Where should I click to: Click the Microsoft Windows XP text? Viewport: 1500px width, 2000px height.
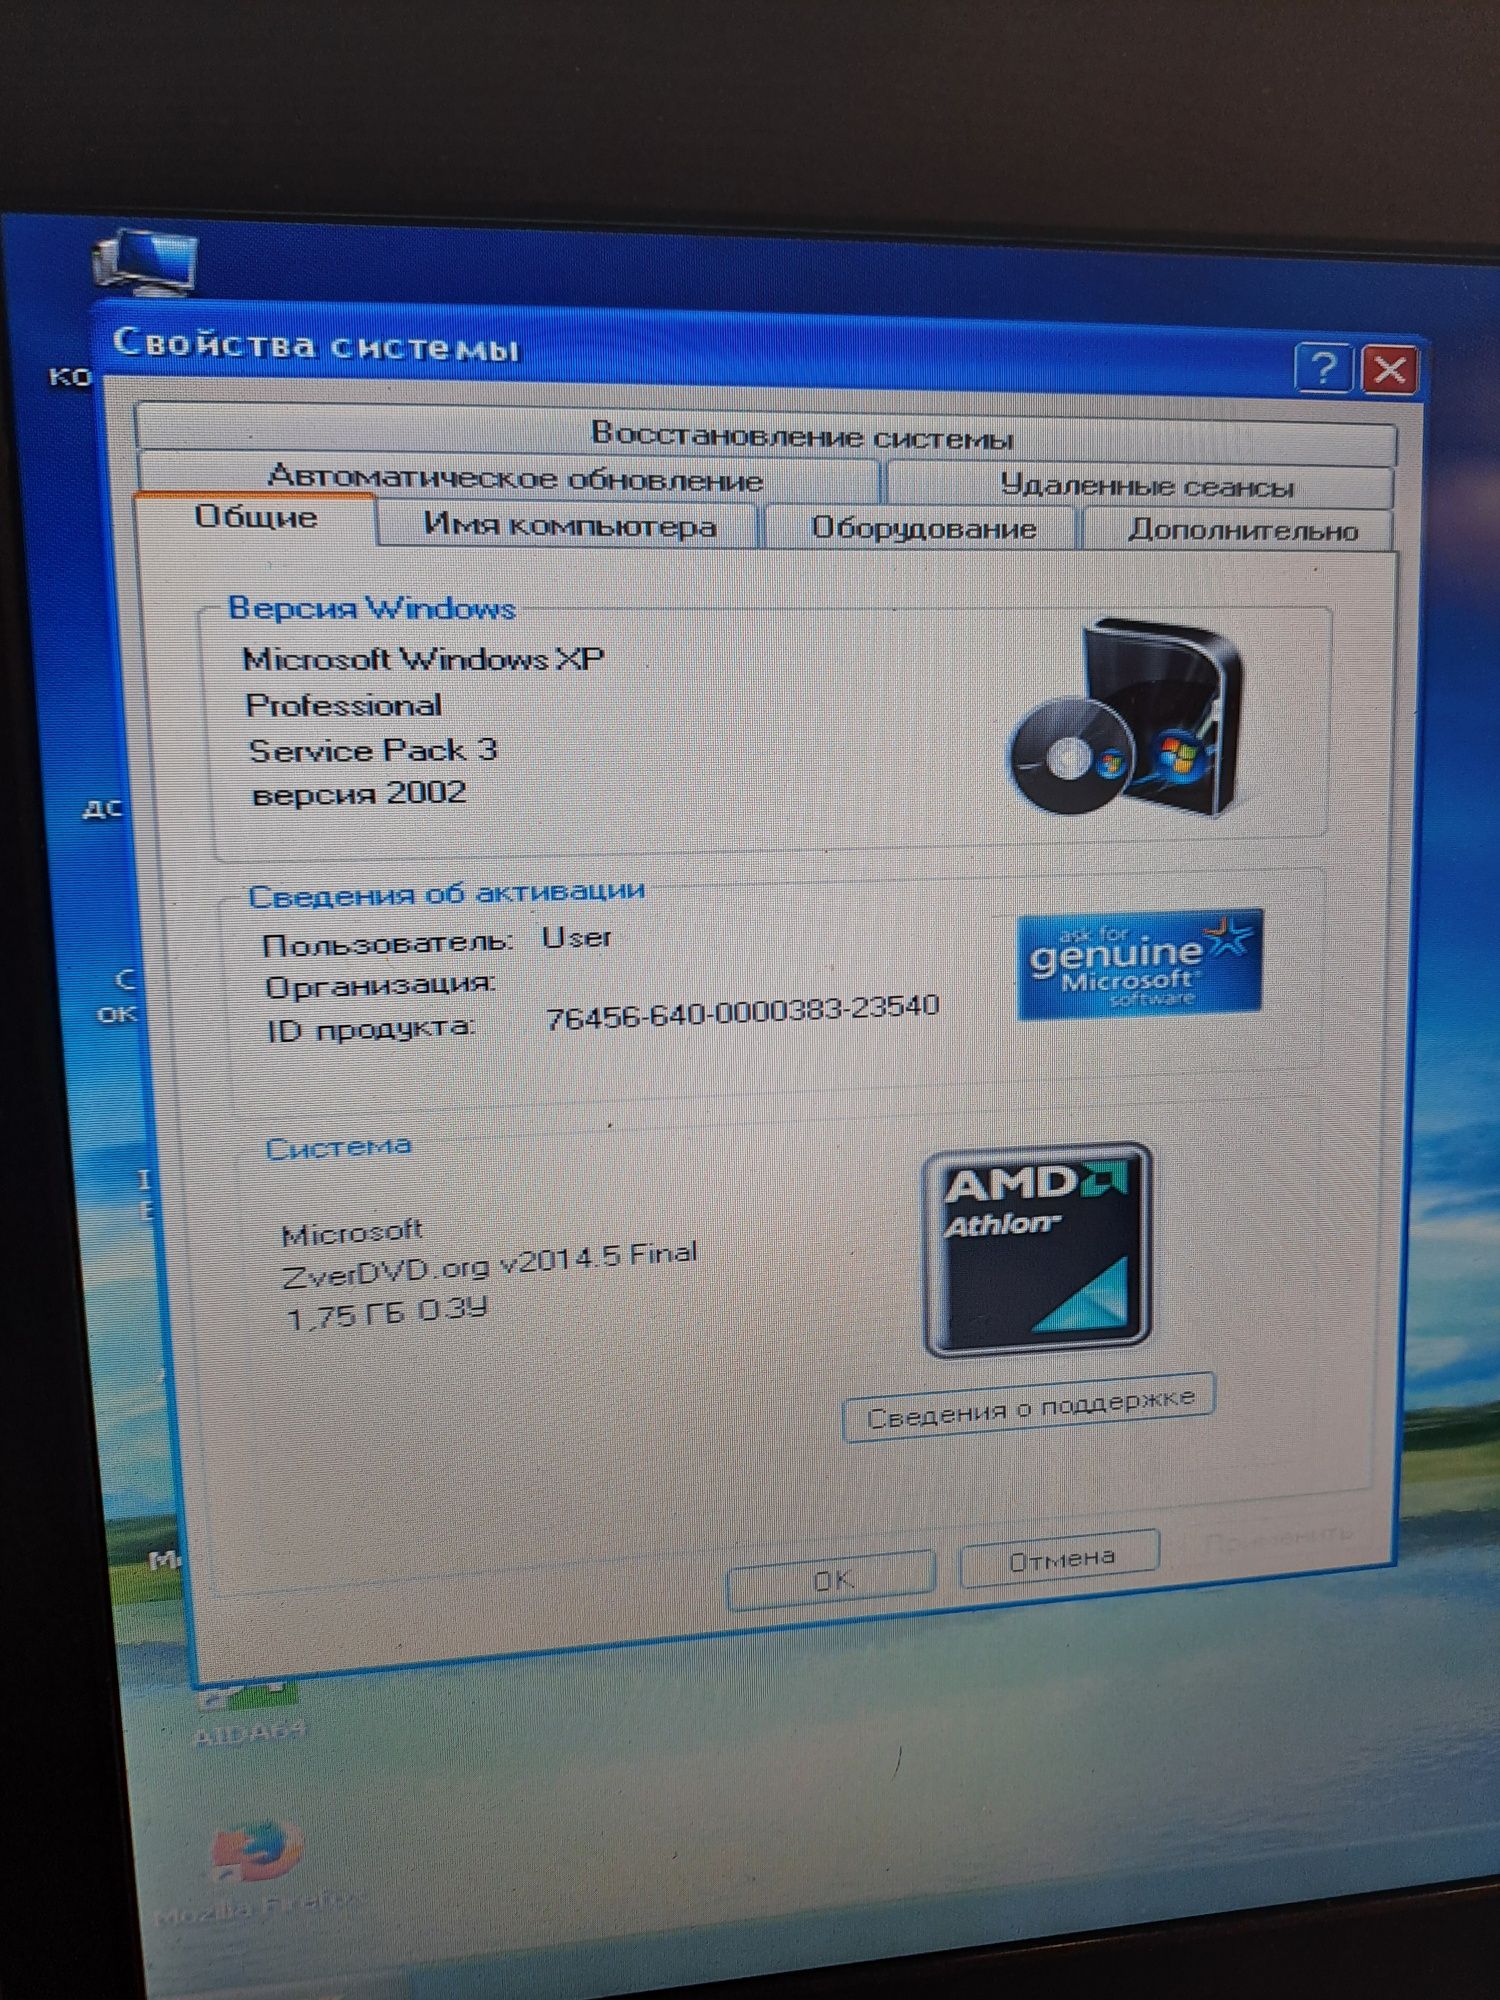click(x=423, y=659)
